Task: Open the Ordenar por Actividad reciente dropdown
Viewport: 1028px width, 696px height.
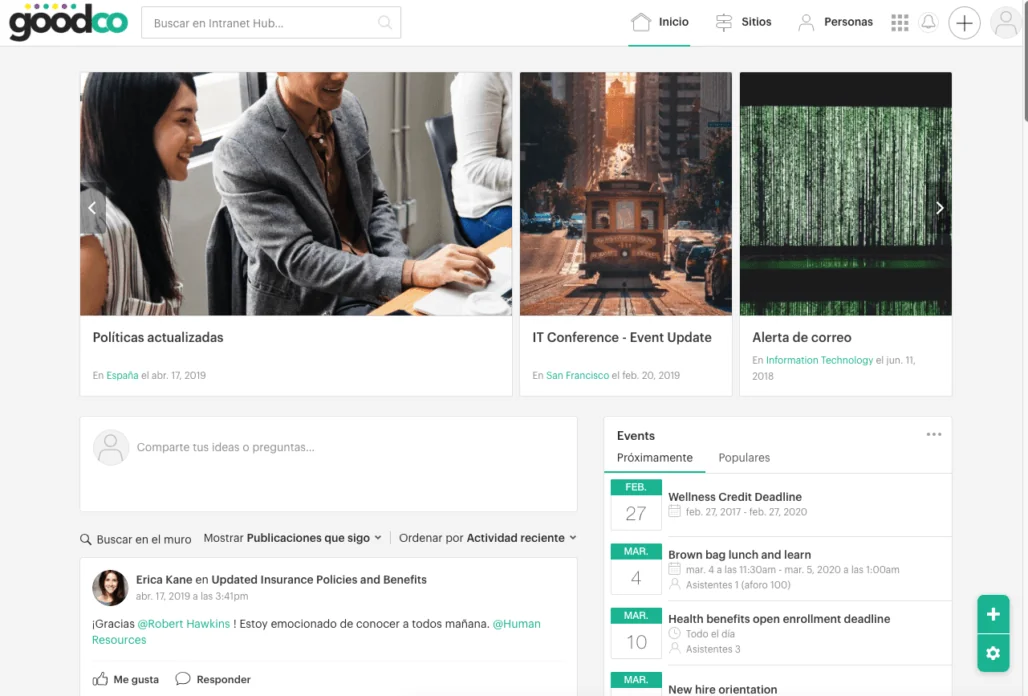Action: click(488, 538)
